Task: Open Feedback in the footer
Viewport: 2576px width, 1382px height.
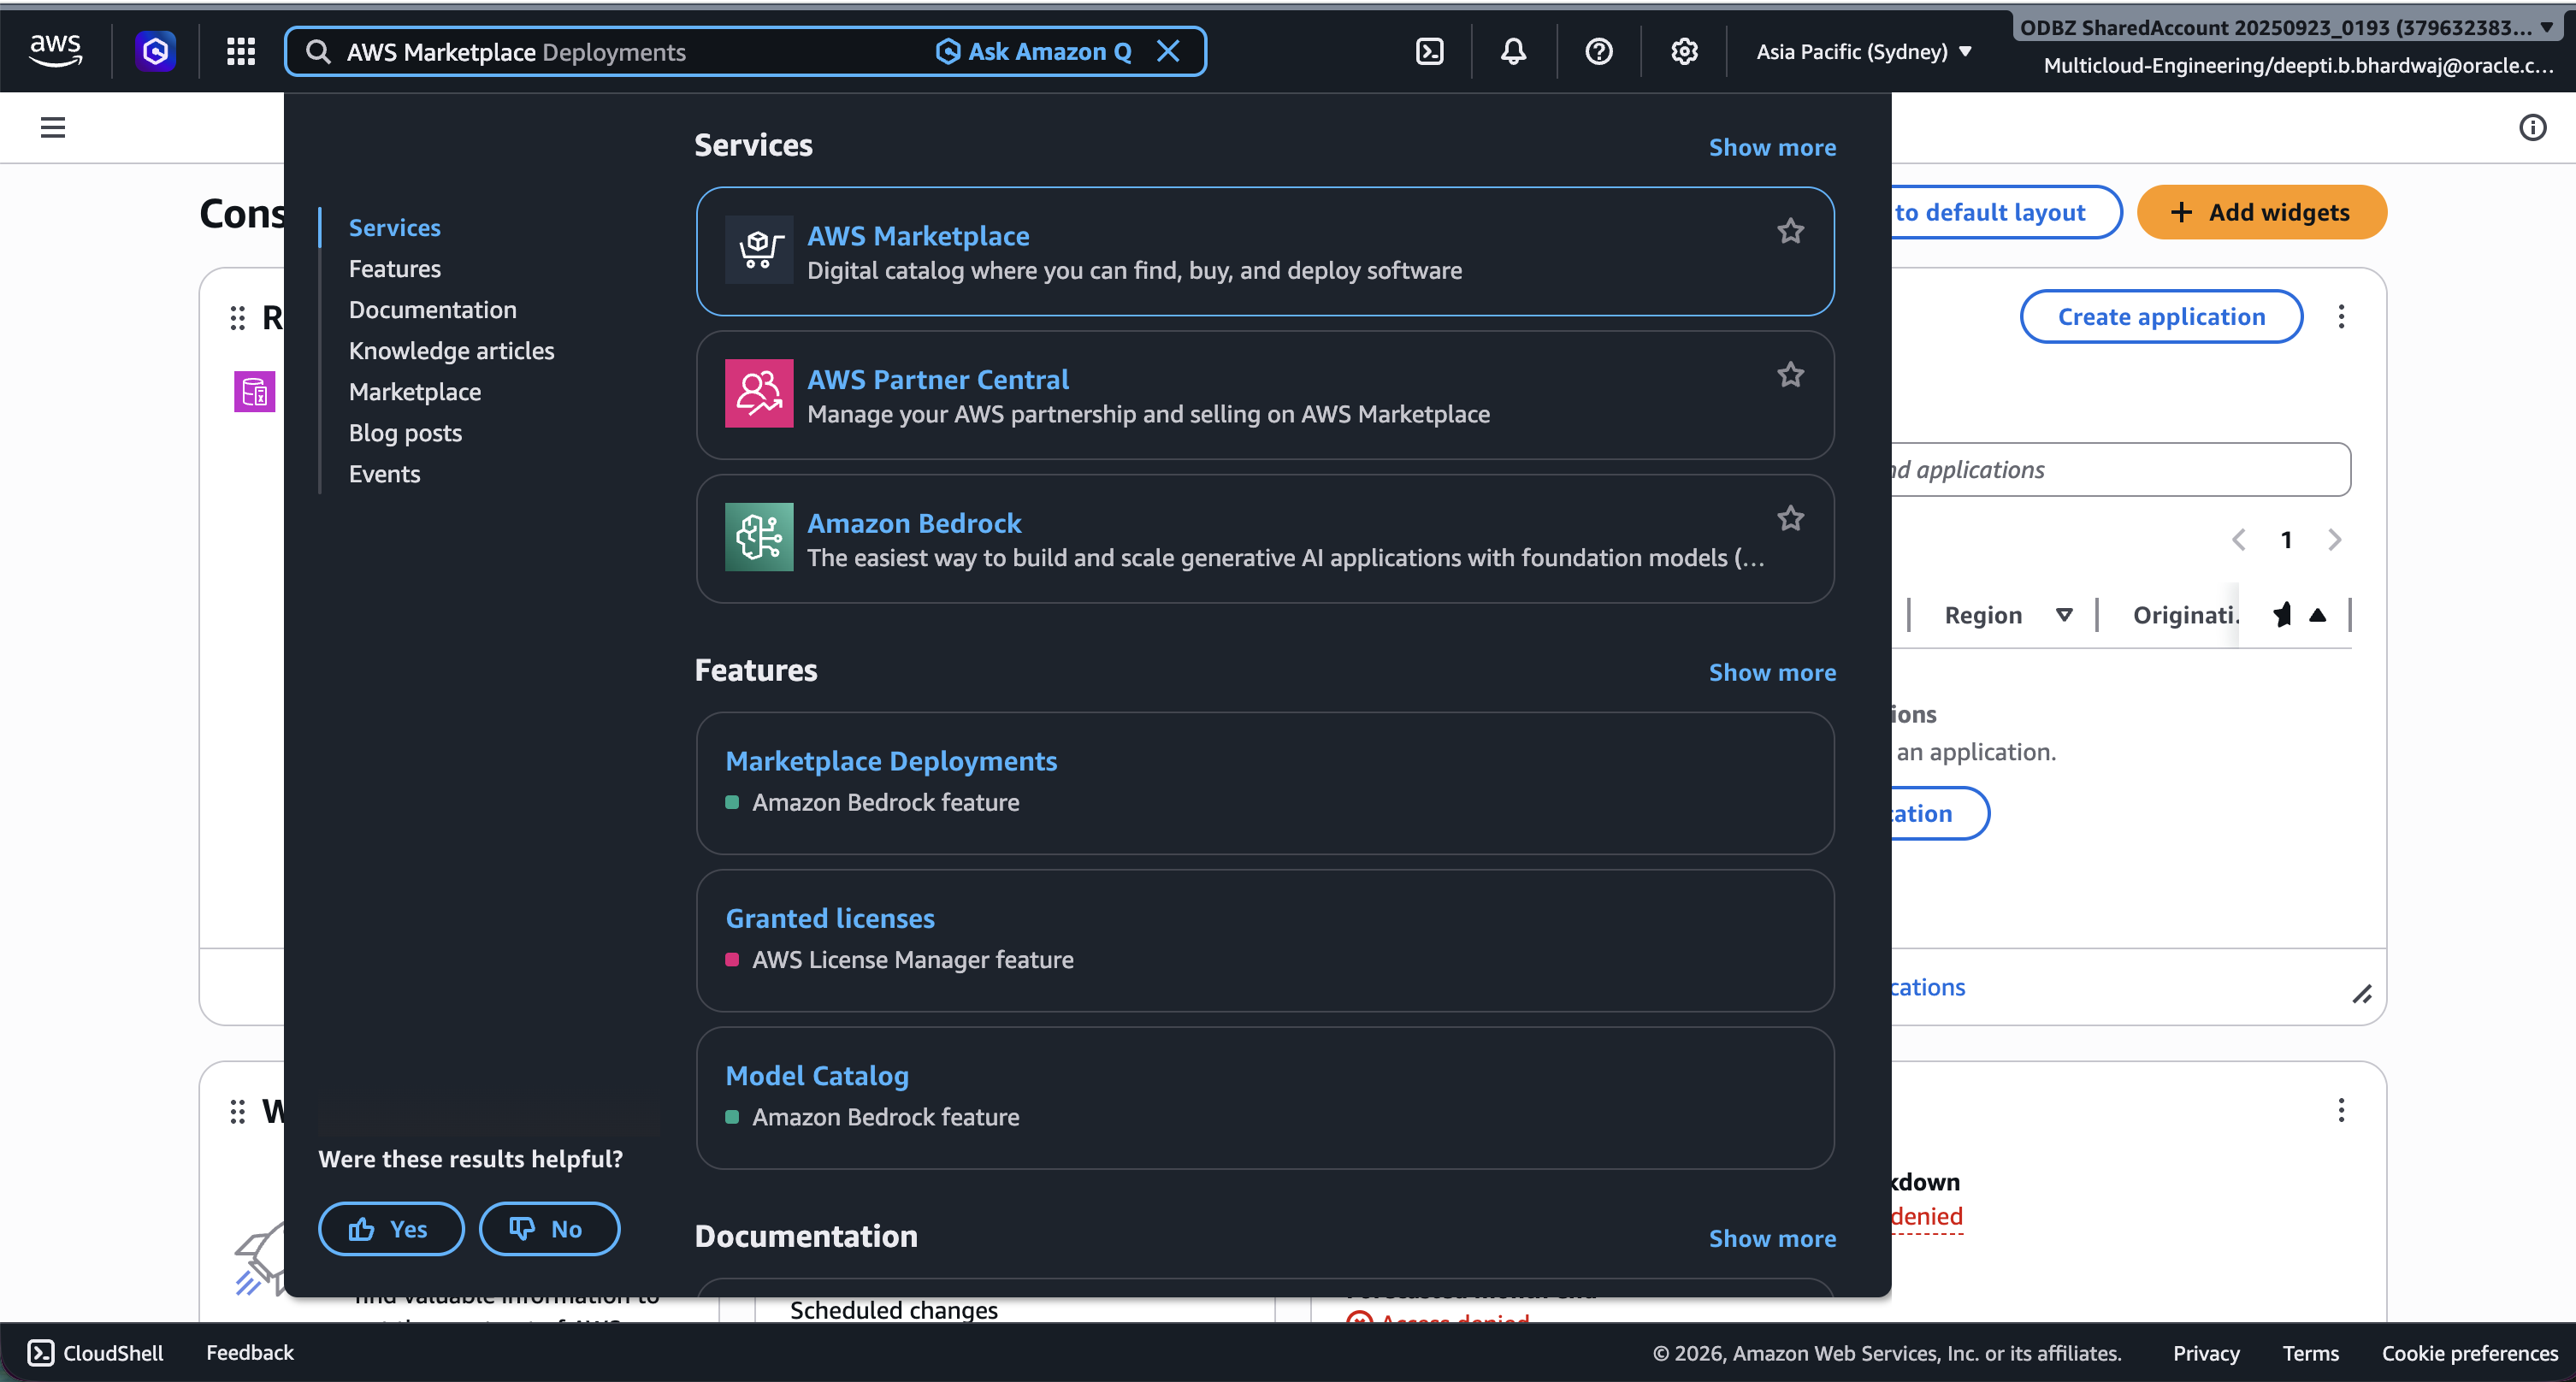Action: [x=250, y=1353]
